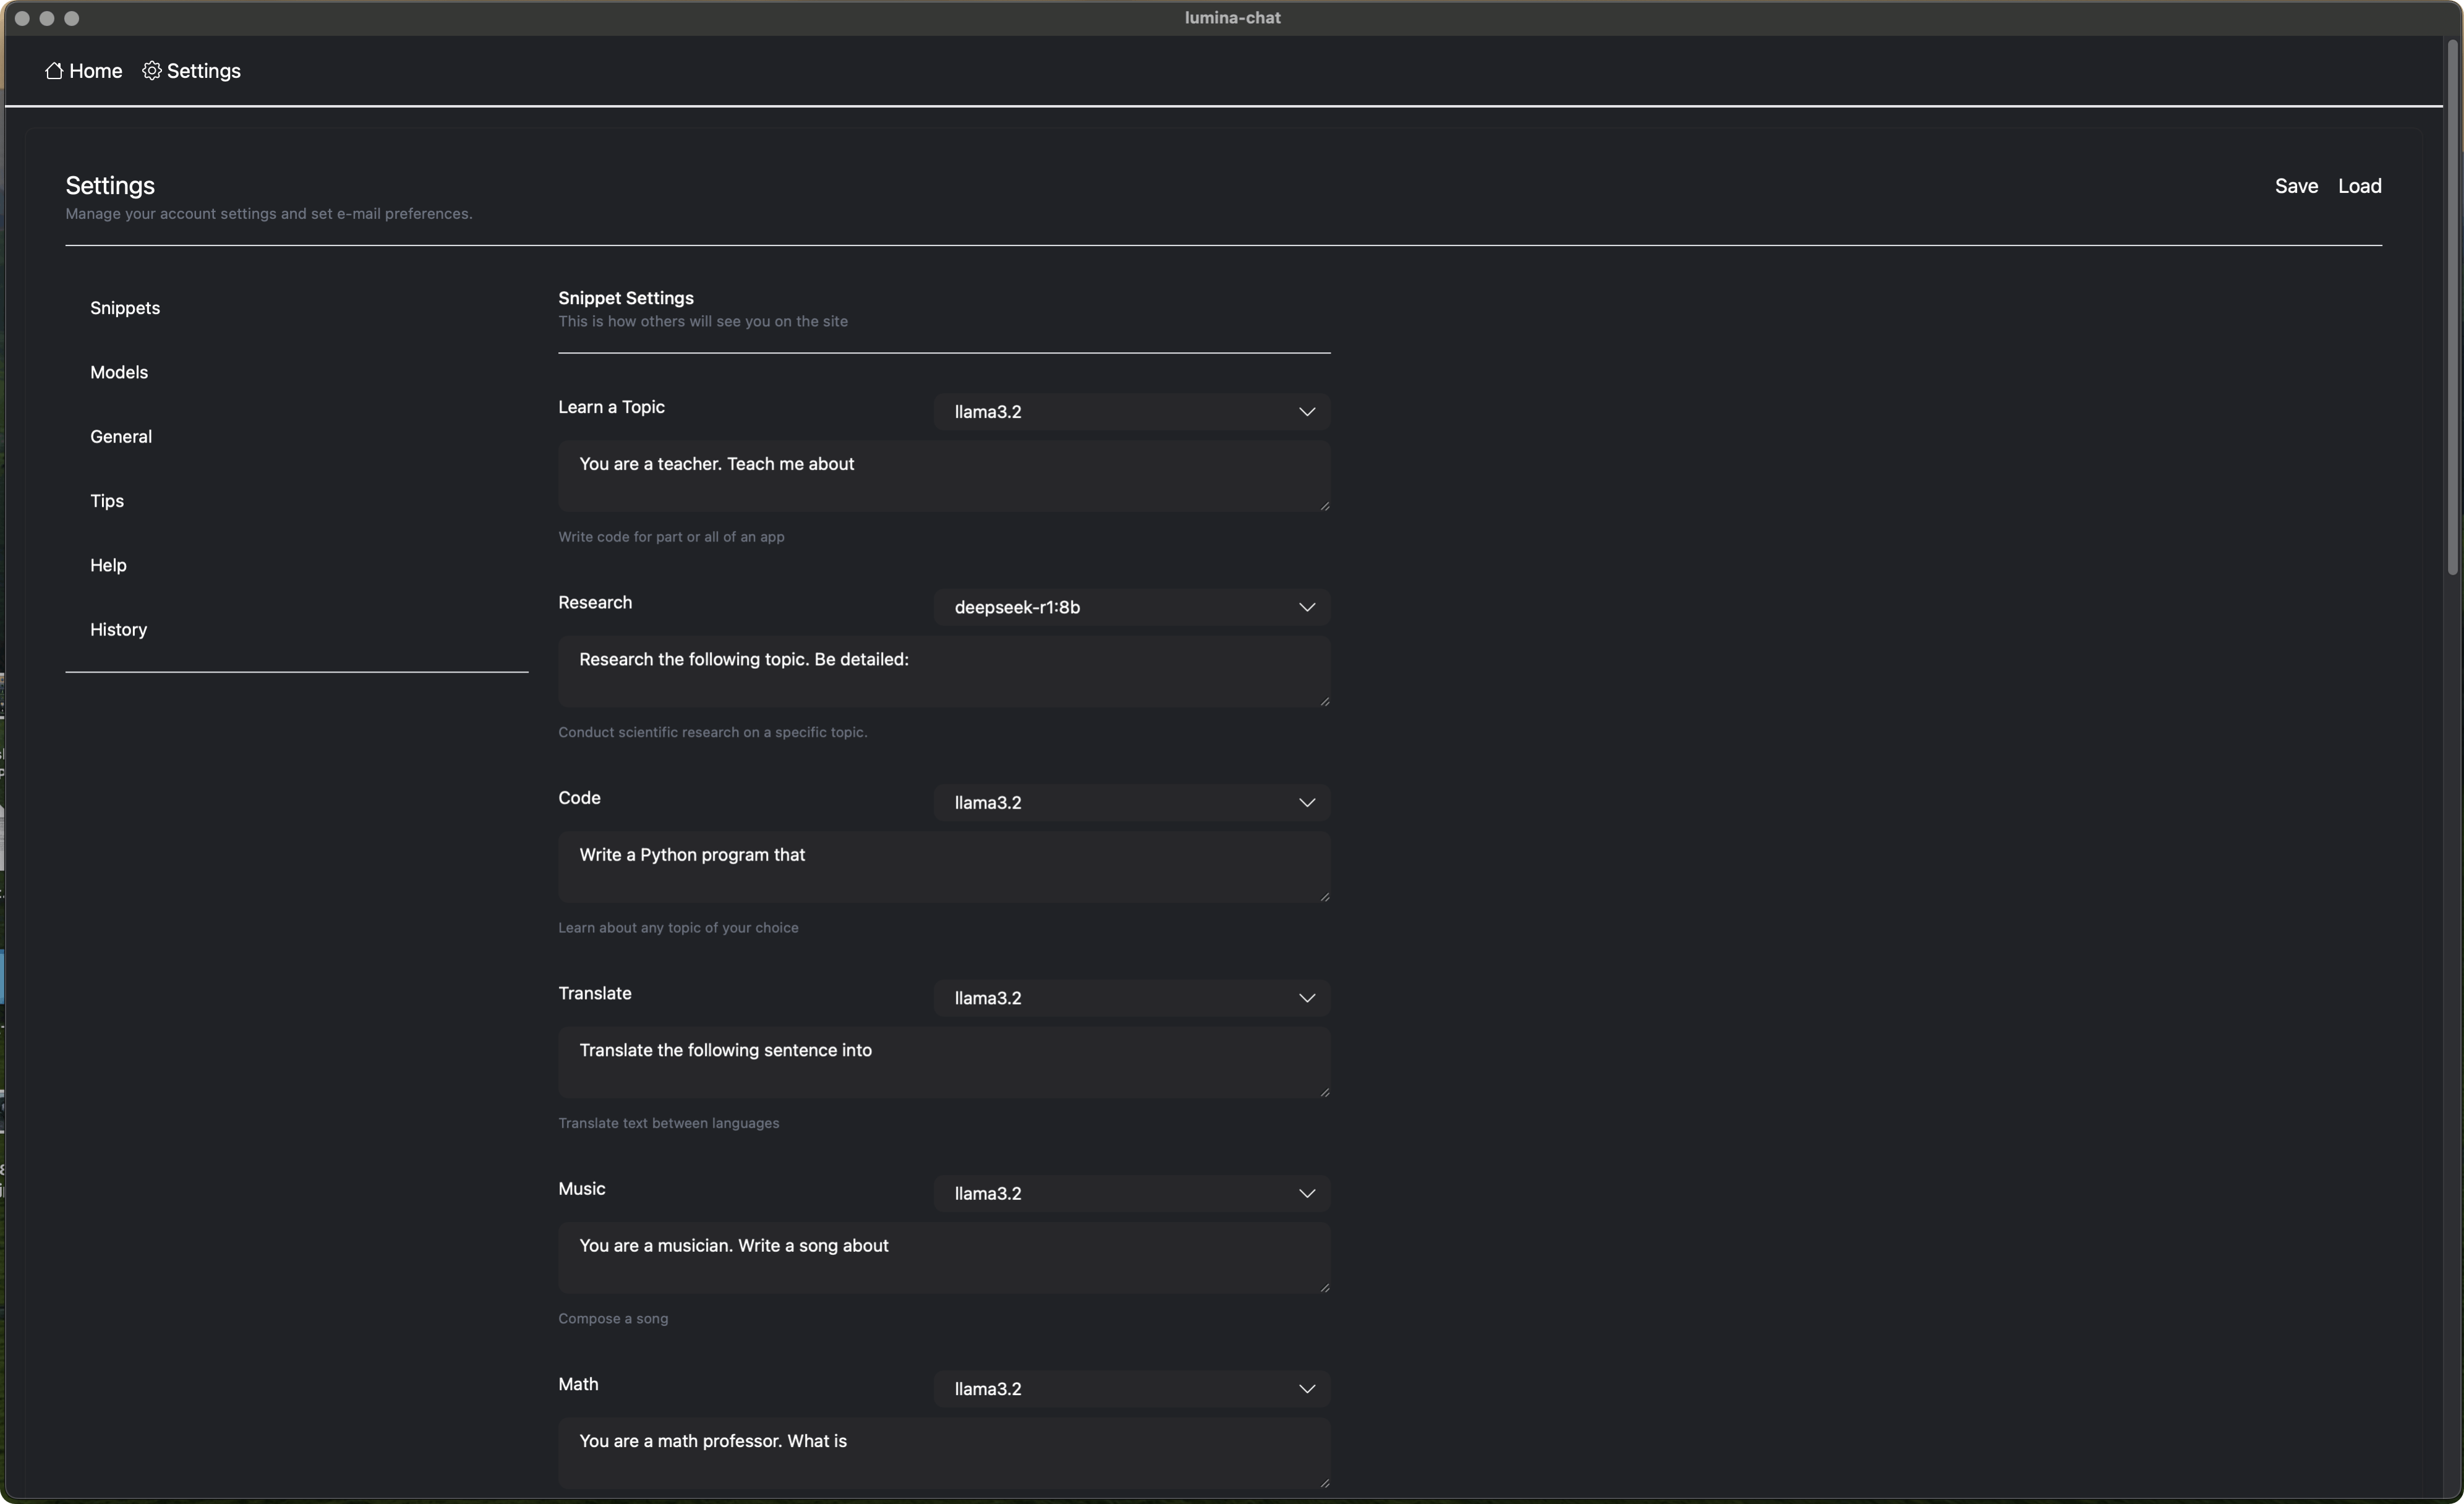2464x1504 pixels.
Task: Click the Save button
Action: [2296, 186]
